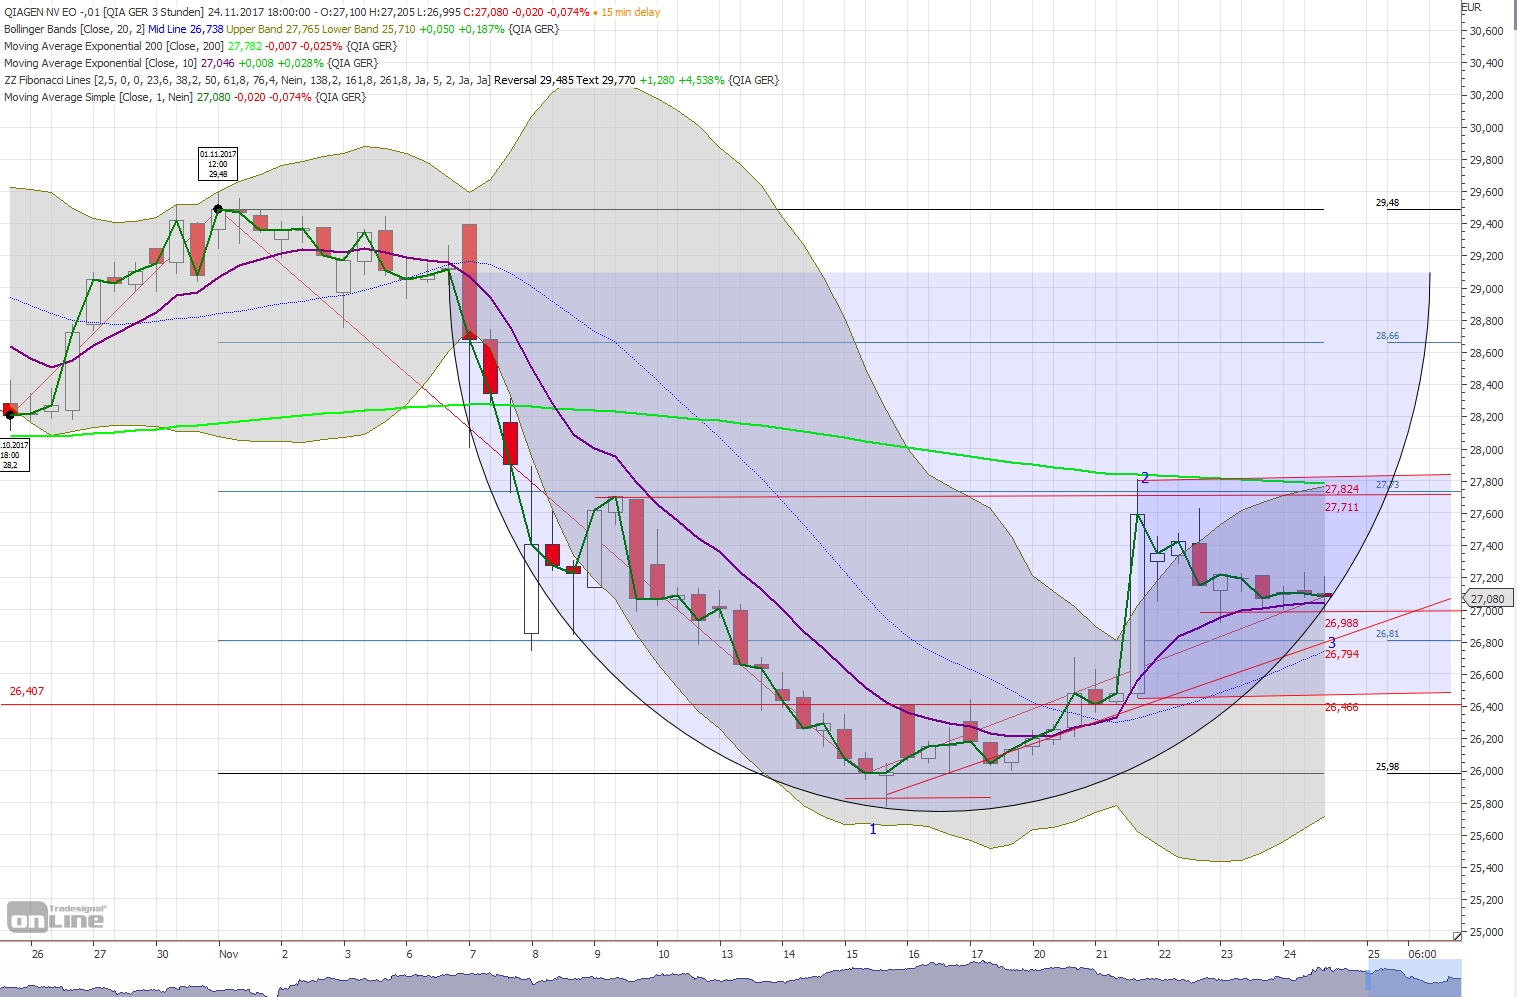Screen dimensions: 1517x997
Task: Select the Moving Average Simple legend
Action: pyautogui.click(x=185, y=97)
